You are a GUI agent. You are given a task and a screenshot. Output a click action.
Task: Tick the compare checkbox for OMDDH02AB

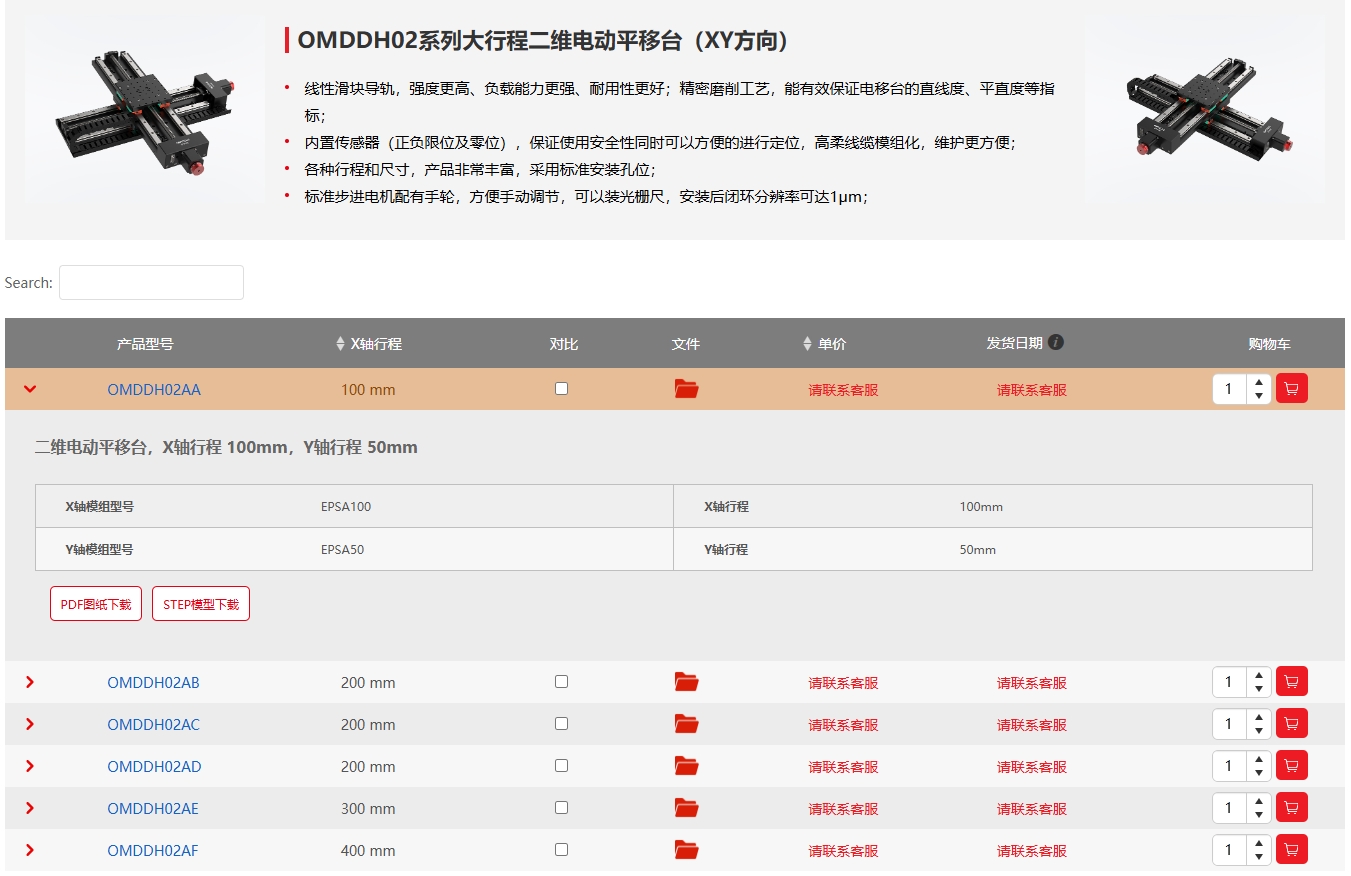[561, 681]
